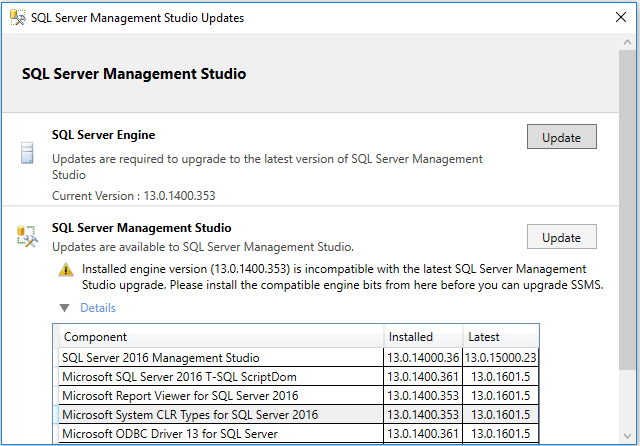Click the vertical scrollbar track
The image size is (640, 446).
tap(629, 400)
